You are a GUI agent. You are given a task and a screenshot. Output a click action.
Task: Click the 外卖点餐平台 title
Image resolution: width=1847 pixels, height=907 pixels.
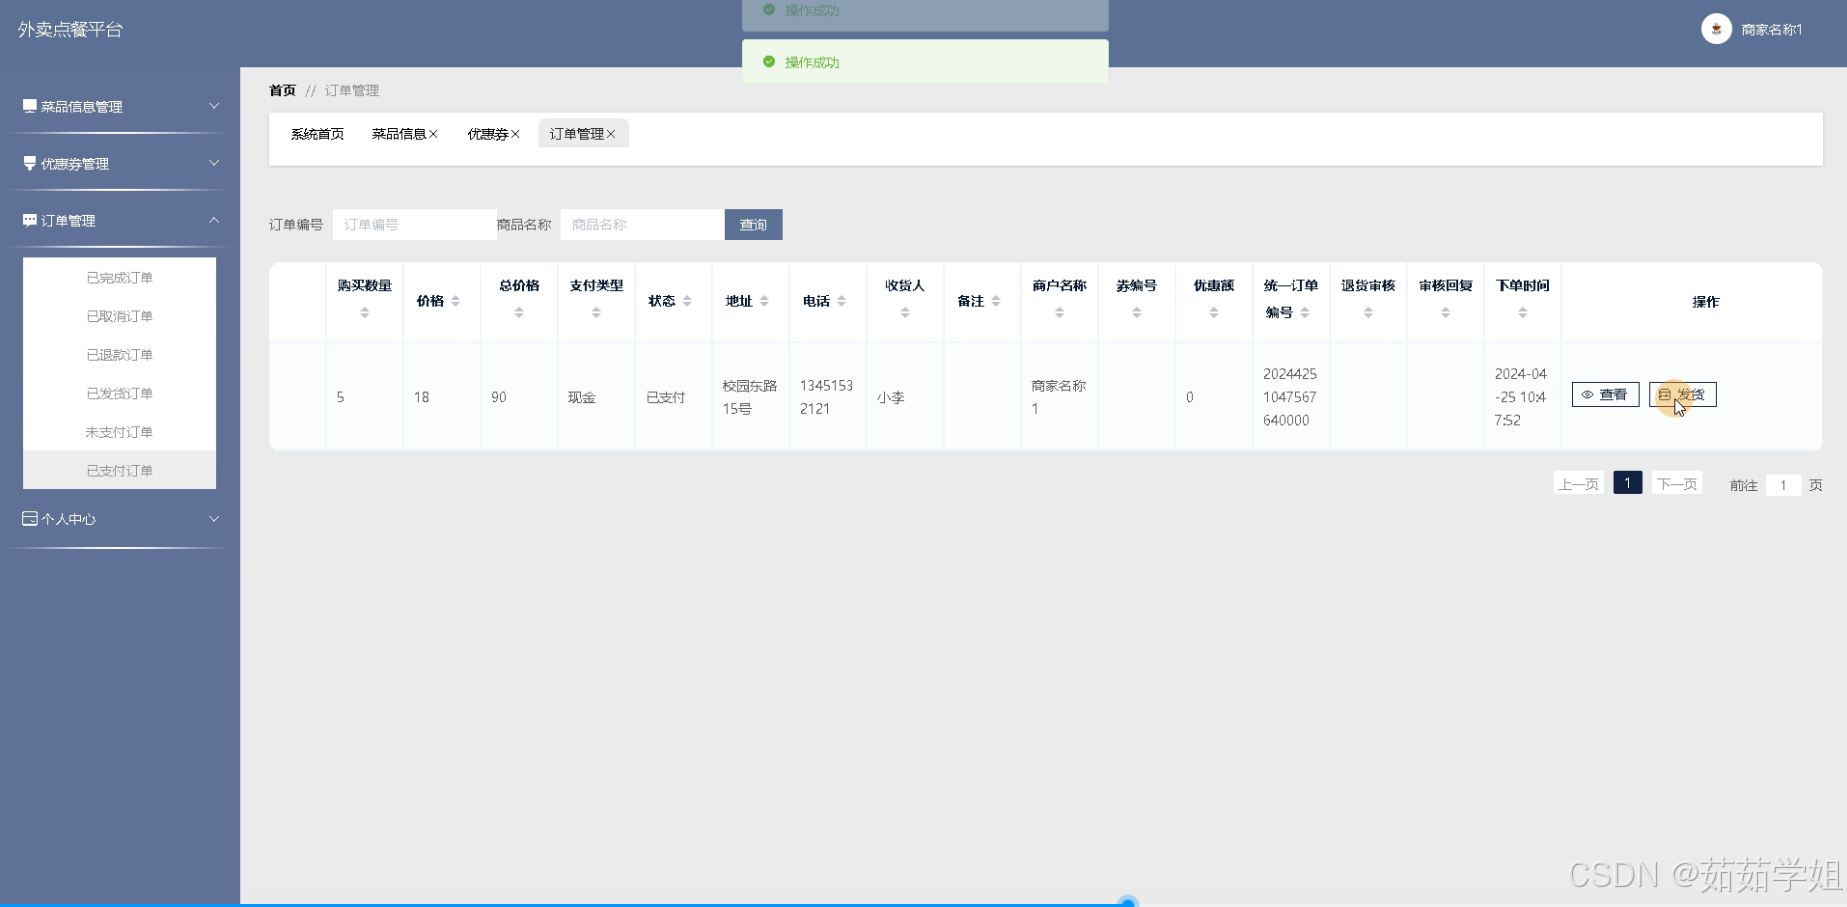click(x=70, y=30)
